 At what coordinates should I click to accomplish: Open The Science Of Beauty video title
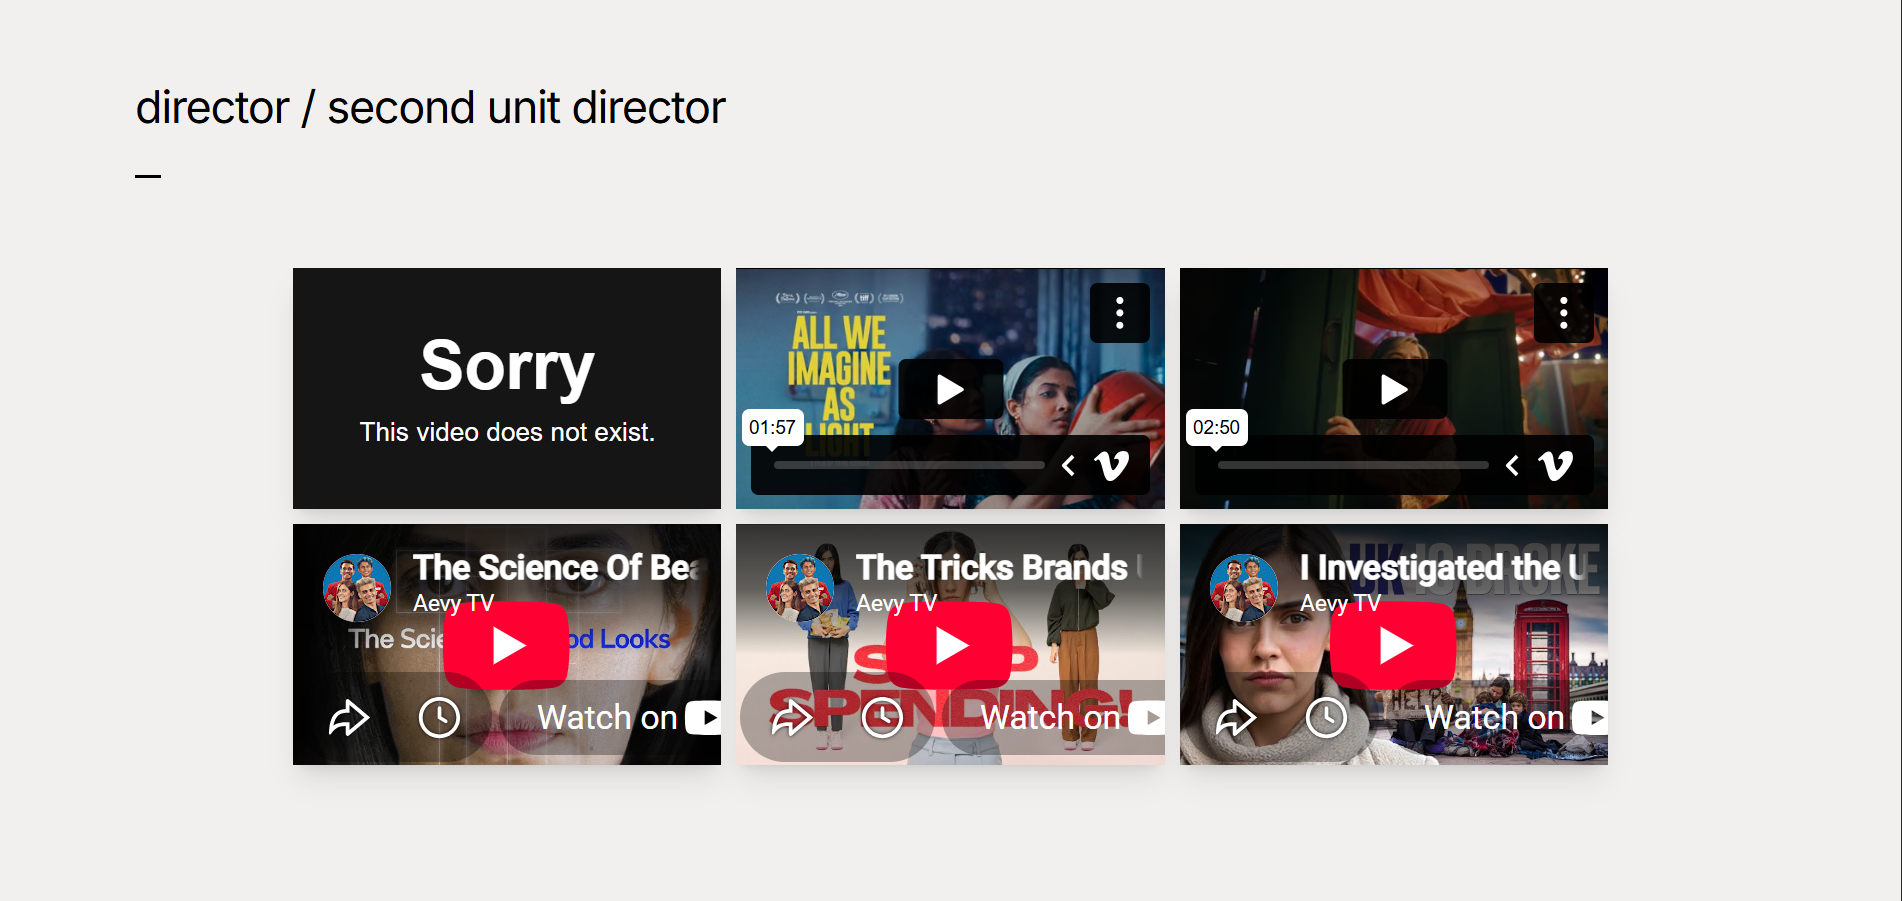click(556, 567)
